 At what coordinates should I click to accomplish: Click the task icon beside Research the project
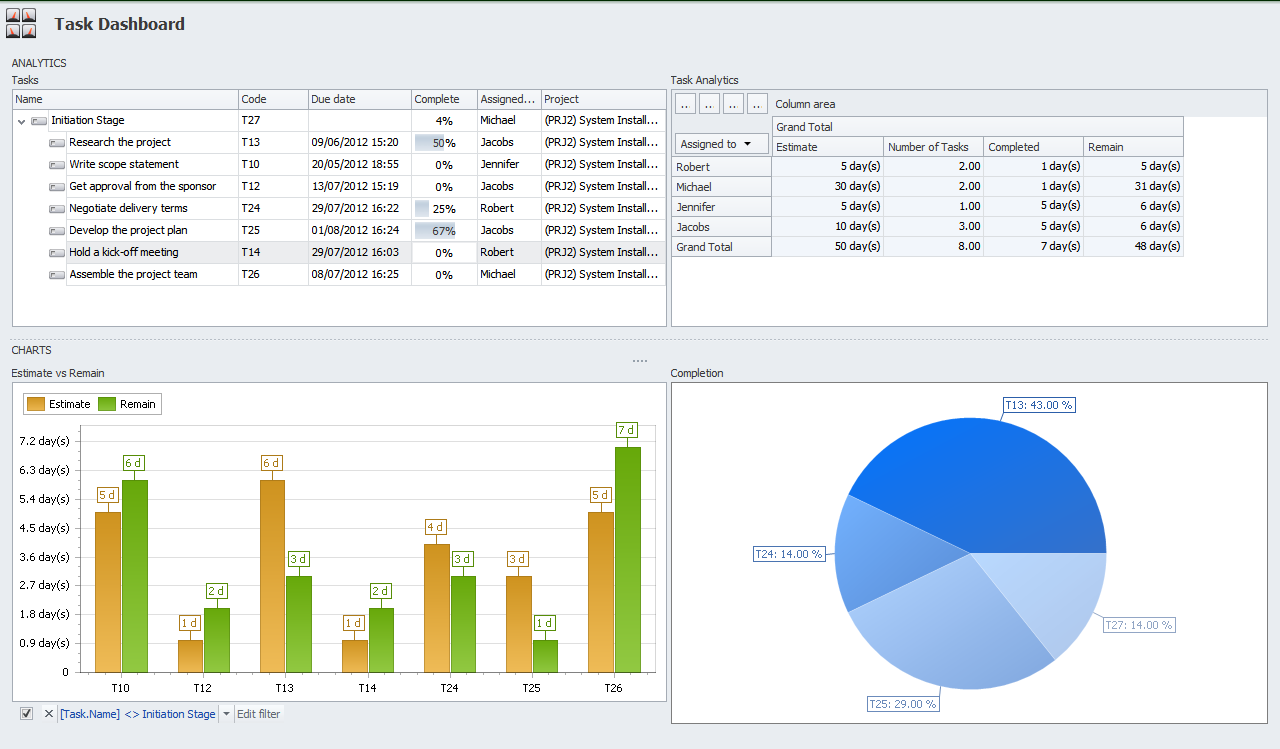coord(57,143)
